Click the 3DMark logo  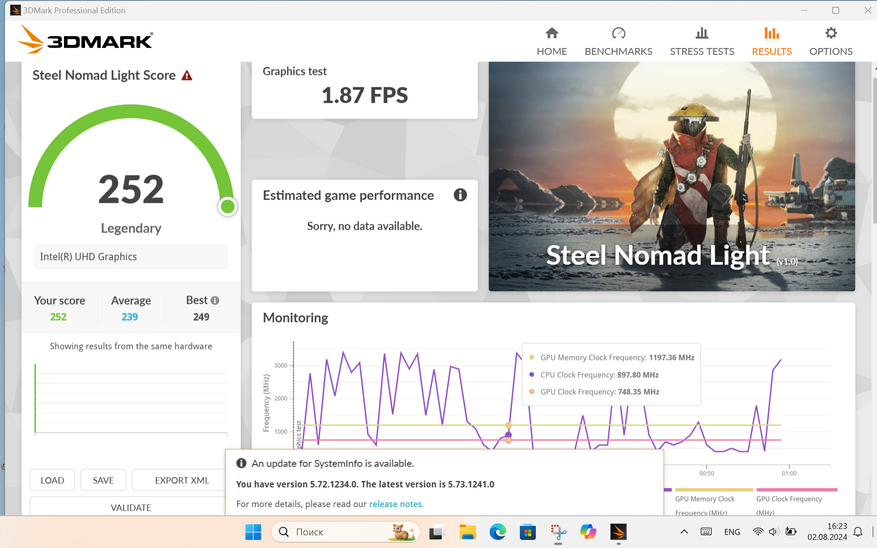coord(86,40)
